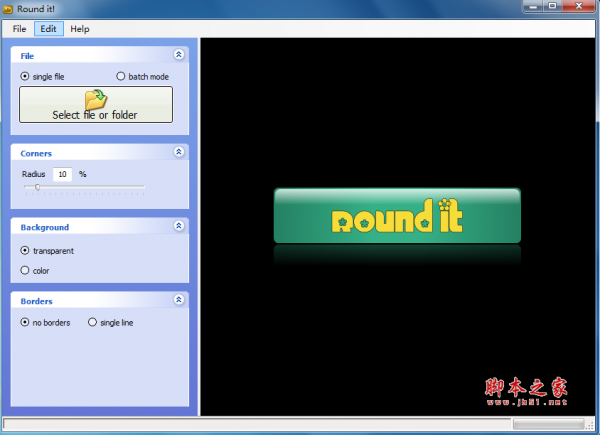
Task: Click the Round it! app icon in title bar
Action: [x=8, y=8]
